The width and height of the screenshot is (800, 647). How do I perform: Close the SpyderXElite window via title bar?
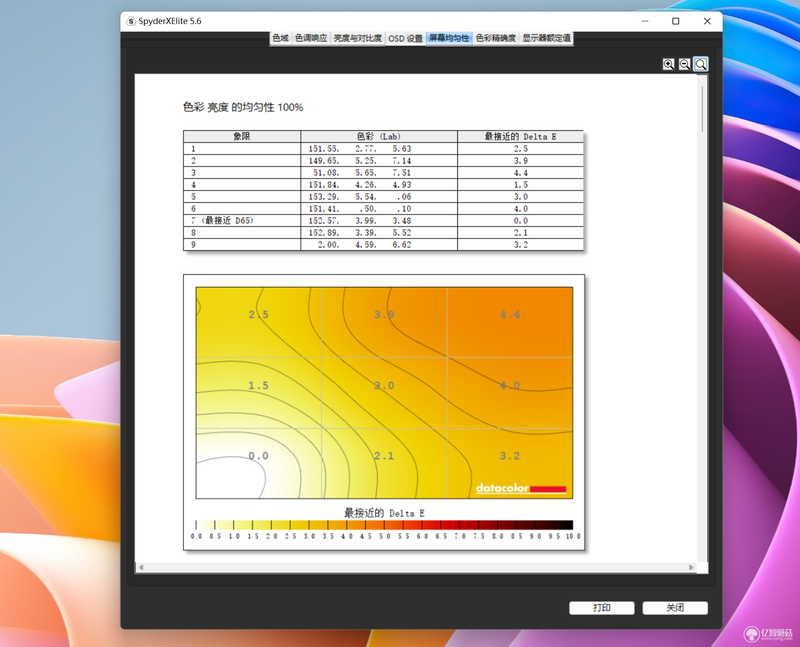707,21
